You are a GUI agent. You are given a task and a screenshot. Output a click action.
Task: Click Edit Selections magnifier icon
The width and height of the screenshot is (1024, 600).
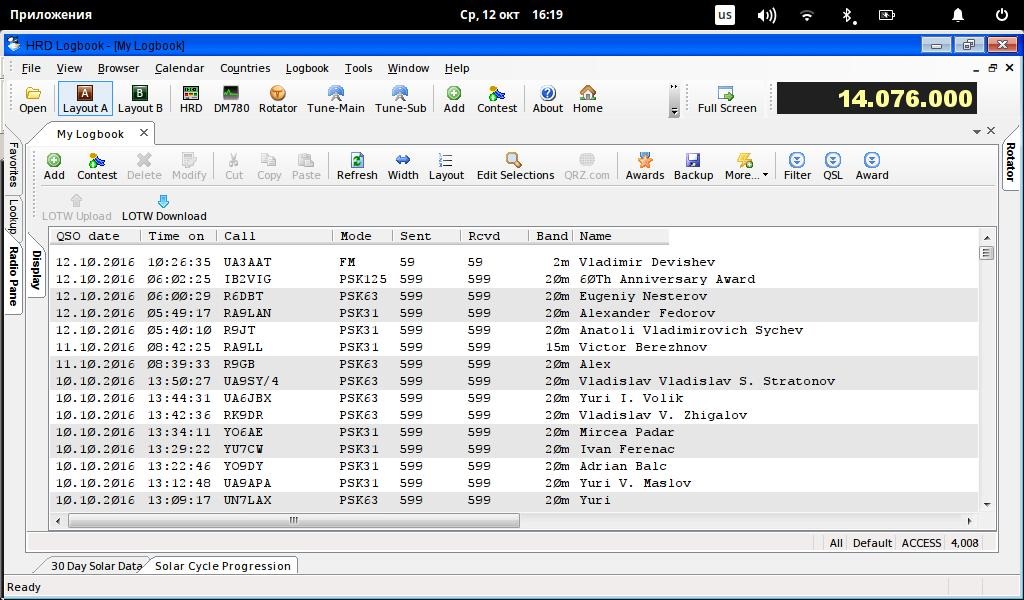(x=515, y=166)
